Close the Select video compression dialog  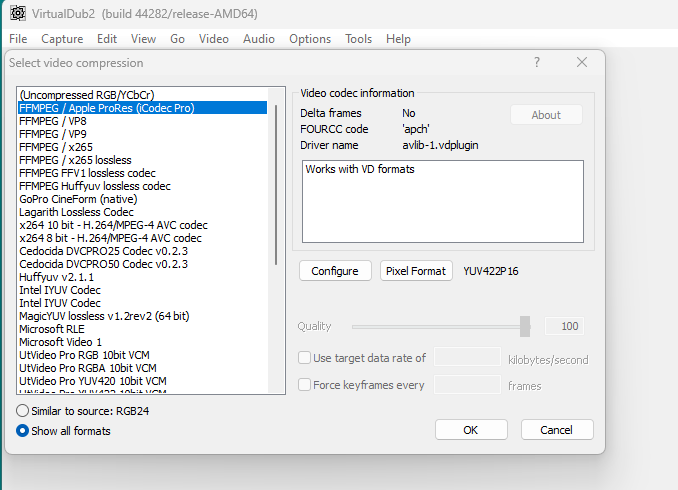coord(582,62)
